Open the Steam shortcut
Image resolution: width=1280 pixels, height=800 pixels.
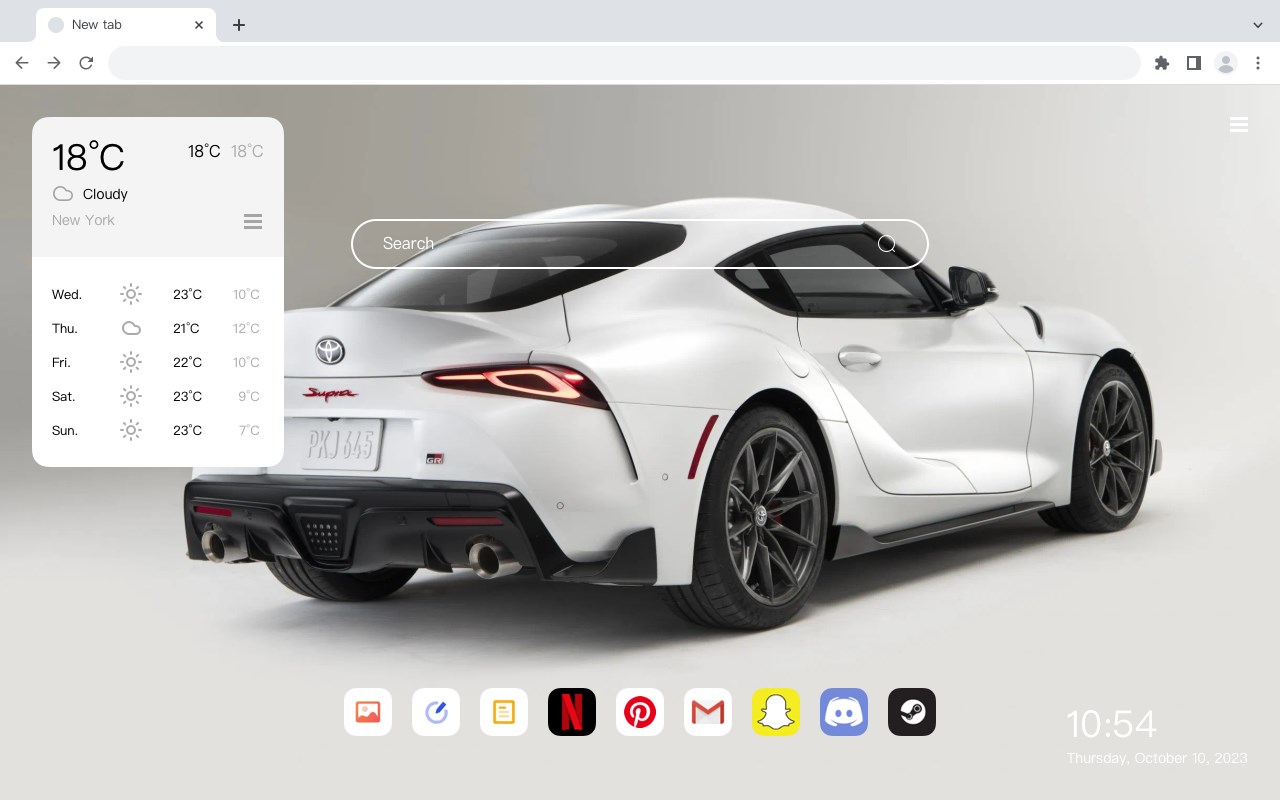coord(912,712)
